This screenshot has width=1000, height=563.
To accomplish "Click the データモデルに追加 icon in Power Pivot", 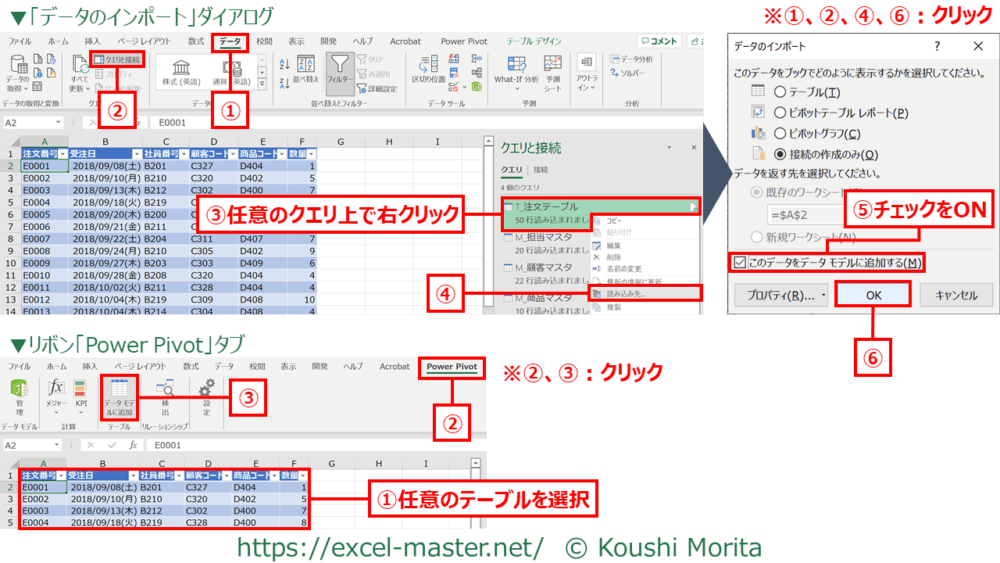I will pos(119,398).
